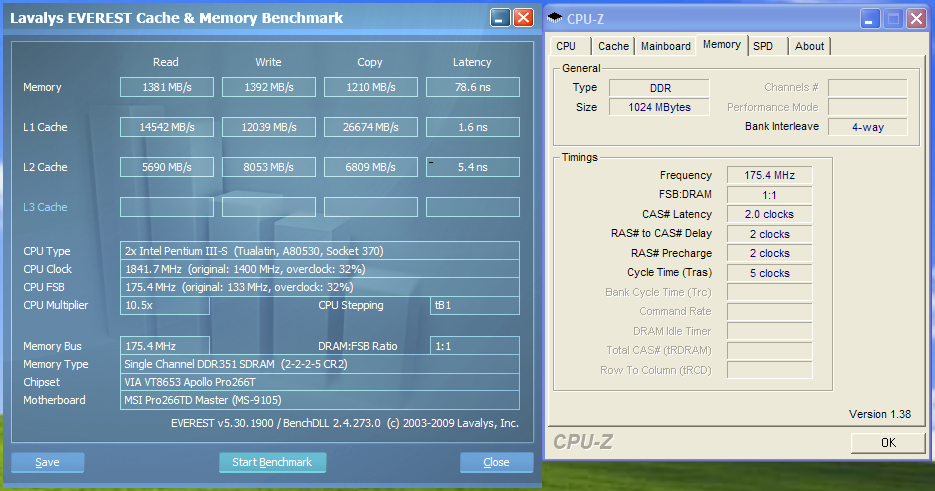Image resolution: width=935 pixels, height=491 pixels.
Task: Click the CPU Clock field 1841.7 MHz
Action: [x=320, y=269]
